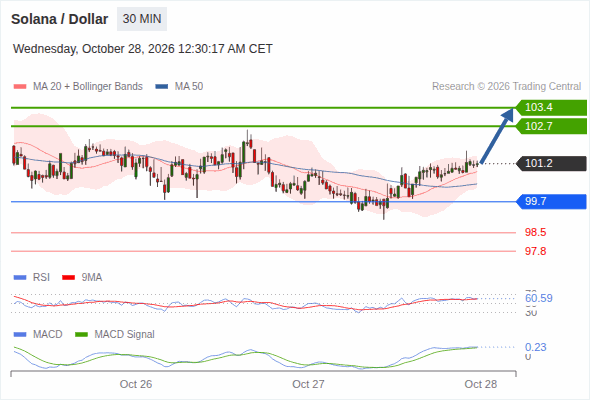Click the MA 20 + Bollinger Bands legend swatch
The image size is (590, 400).
pos(20,87)
